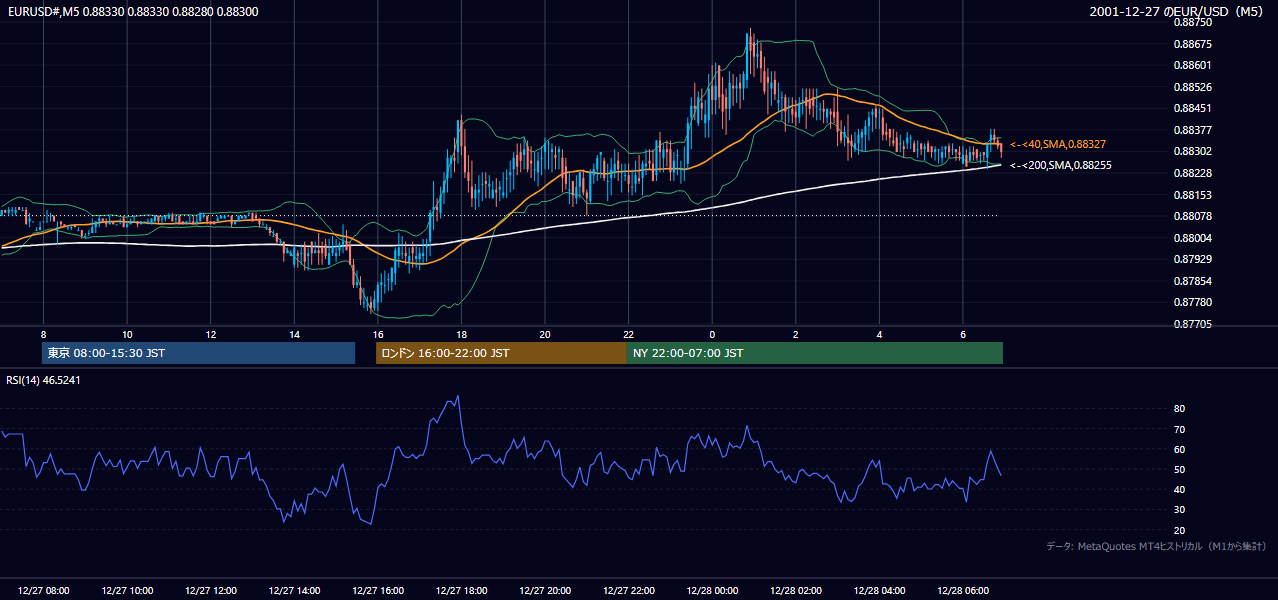Click the 12/27 10:00 bottom time label
The height and width of the screenshot is (600, 1278).
[127, 591]
